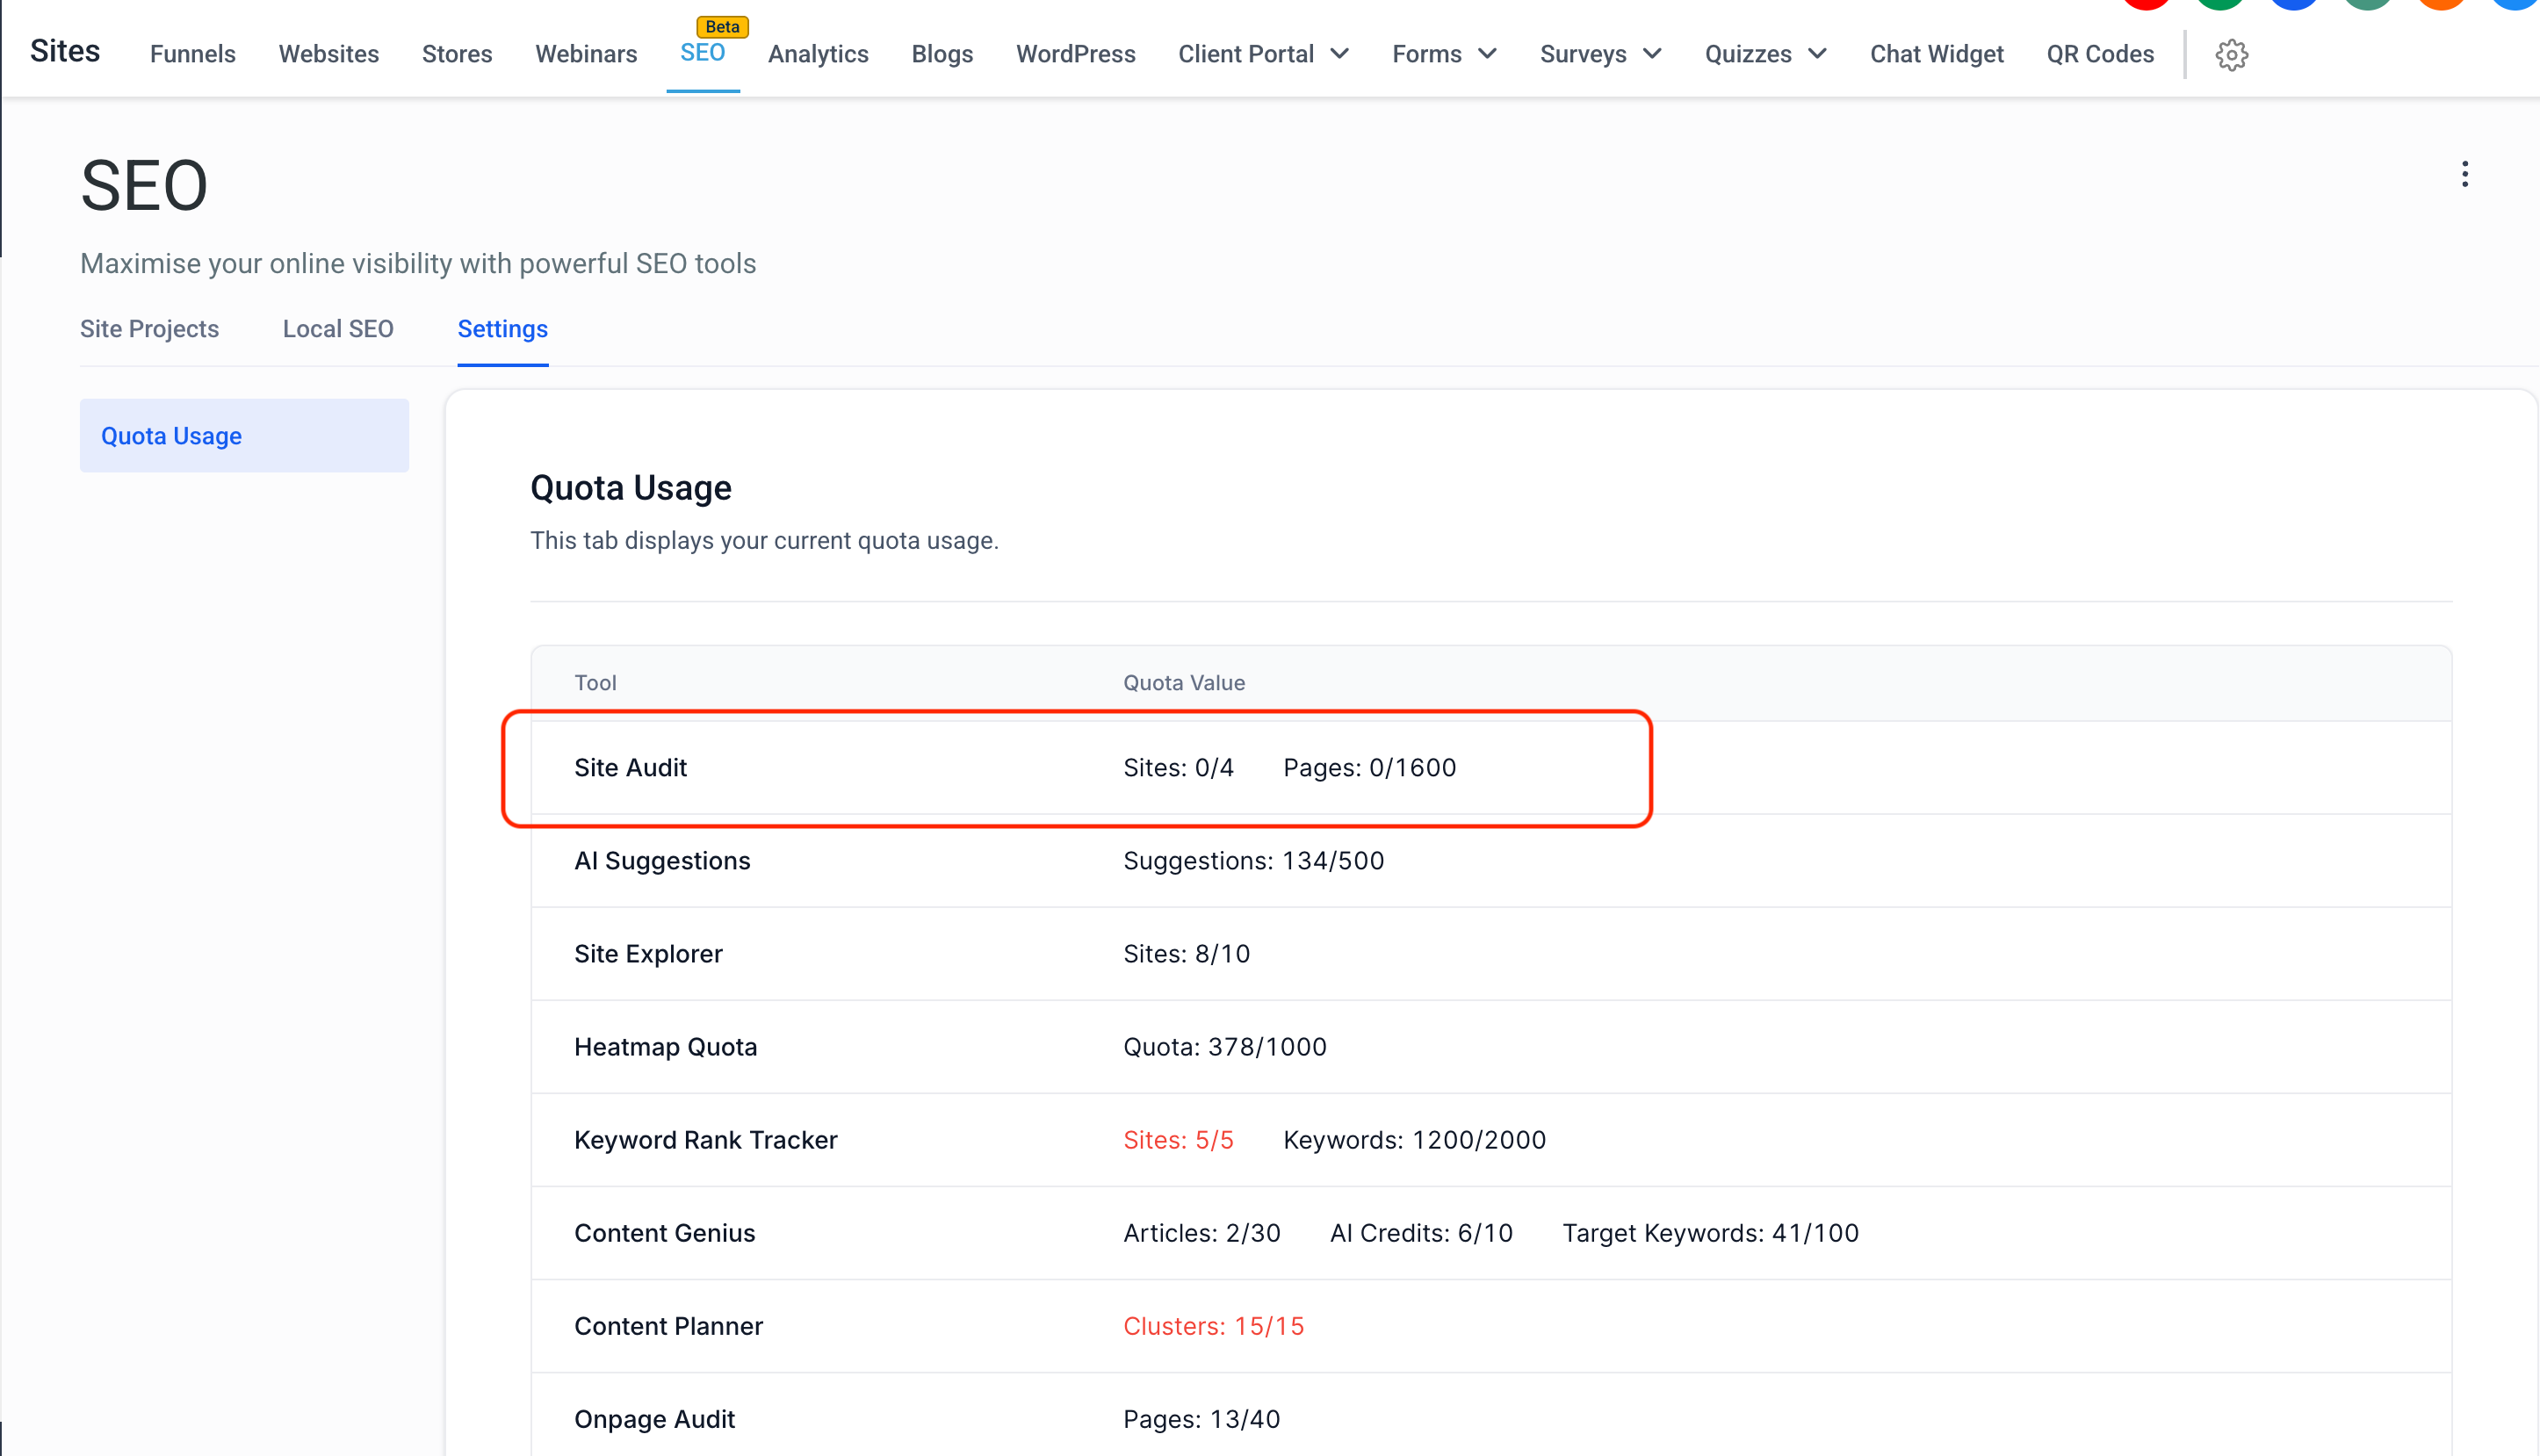Select the dark blue circle app icon
The height and width of the screenshot is (1456, 2540).
2293,6
